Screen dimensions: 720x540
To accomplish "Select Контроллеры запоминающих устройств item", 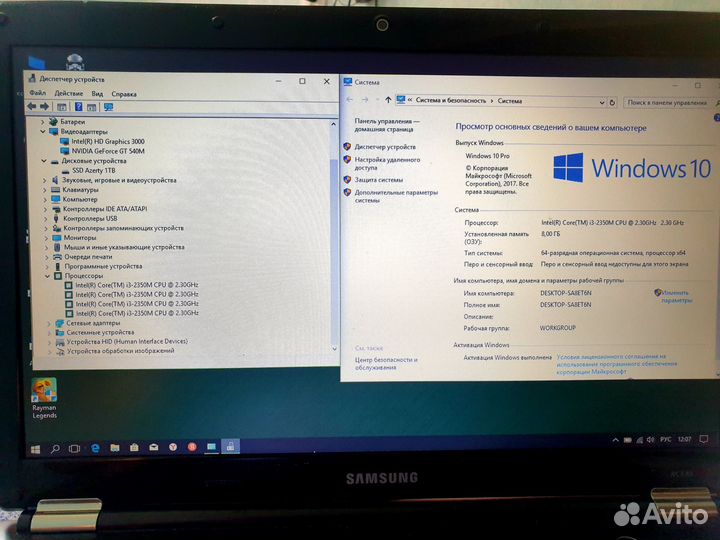I will (123, 228).
